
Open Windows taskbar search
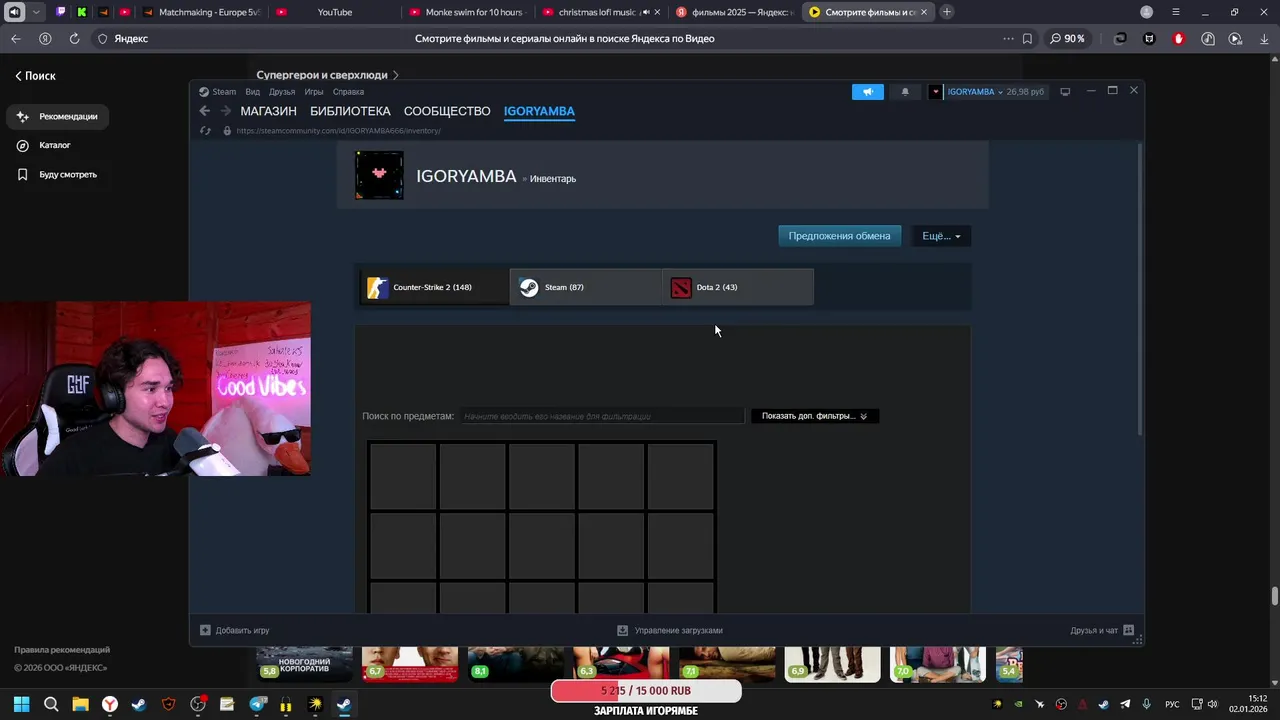[51, 704]
